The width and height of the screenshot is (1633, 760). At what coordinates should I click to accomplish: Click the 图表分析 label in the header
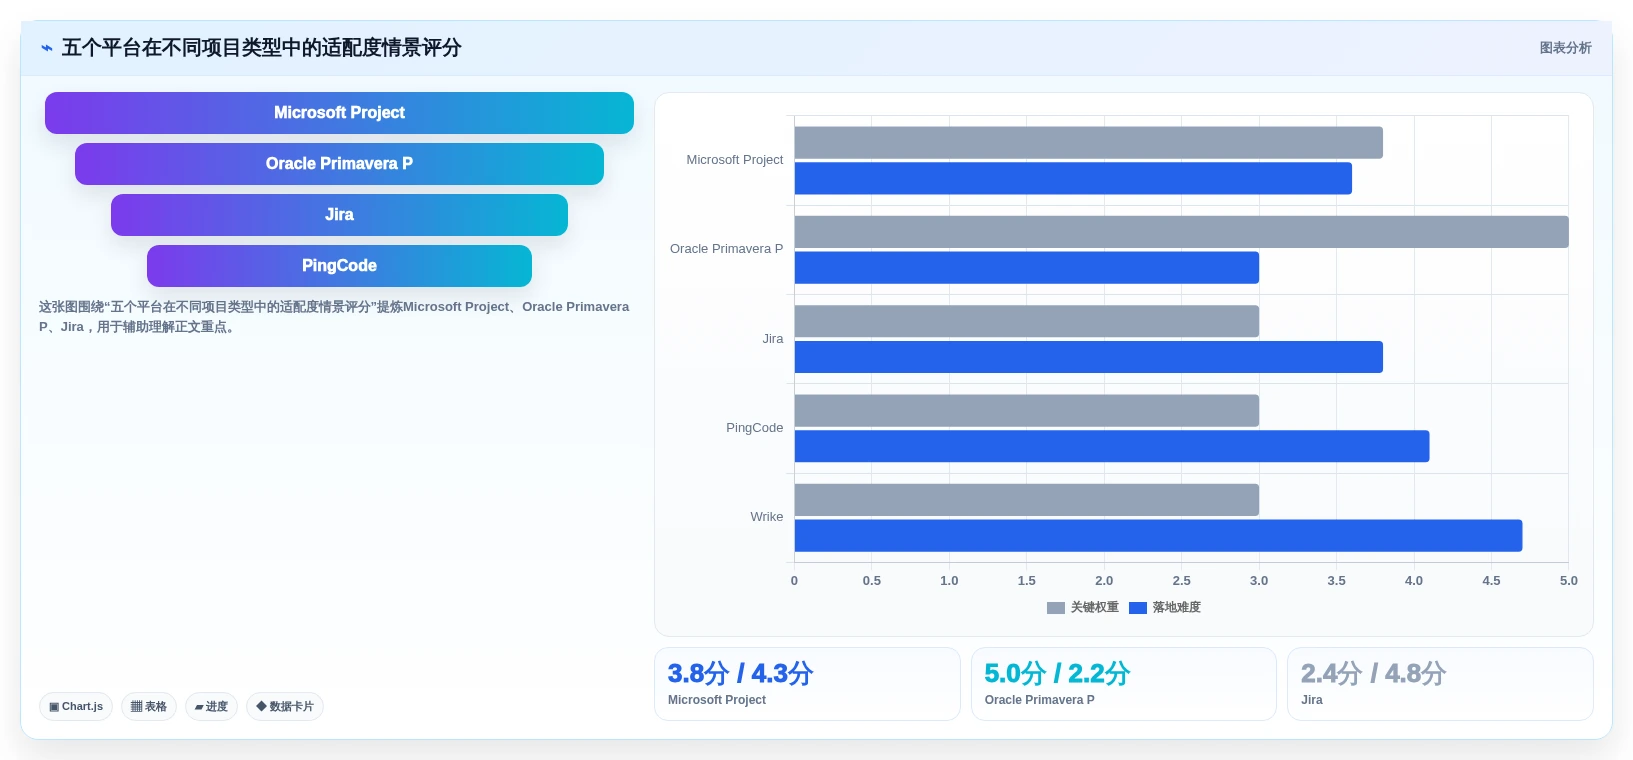coord(1565,48)
